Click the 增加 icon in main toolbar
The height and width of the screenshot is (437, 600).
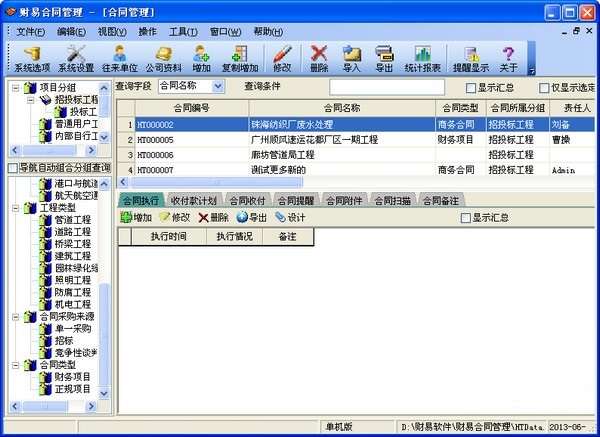[x=201, y=59]
